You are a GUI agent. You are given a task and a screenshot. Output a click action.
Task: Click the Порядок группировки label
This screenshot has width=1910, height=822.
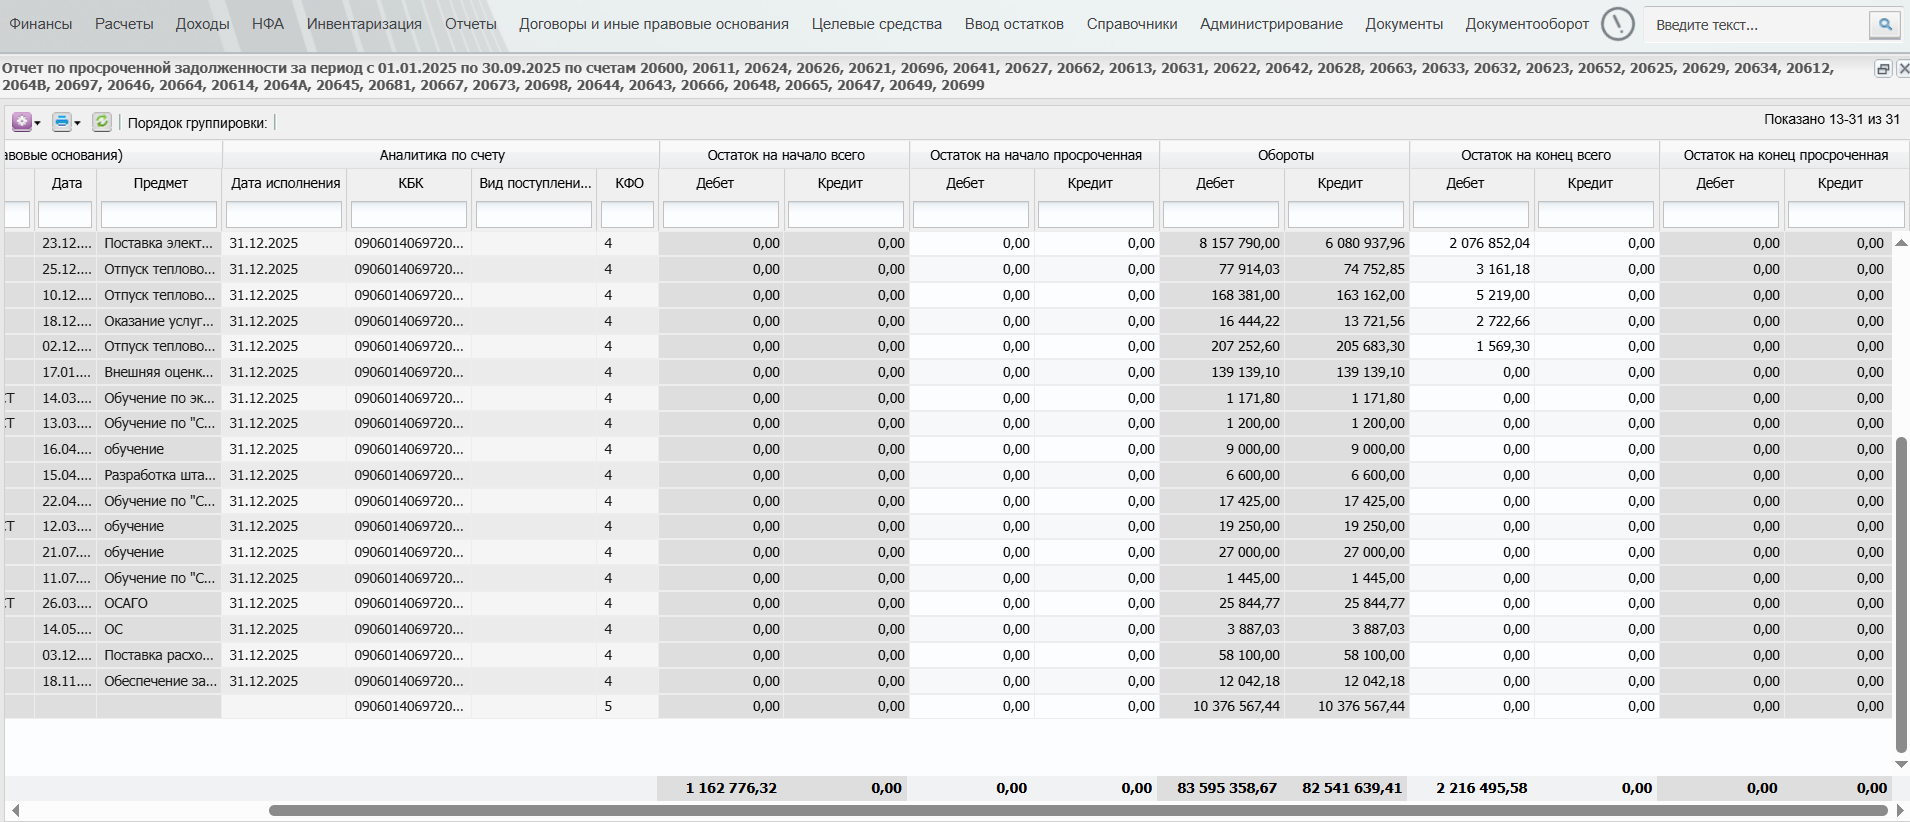tap(197, 123)
